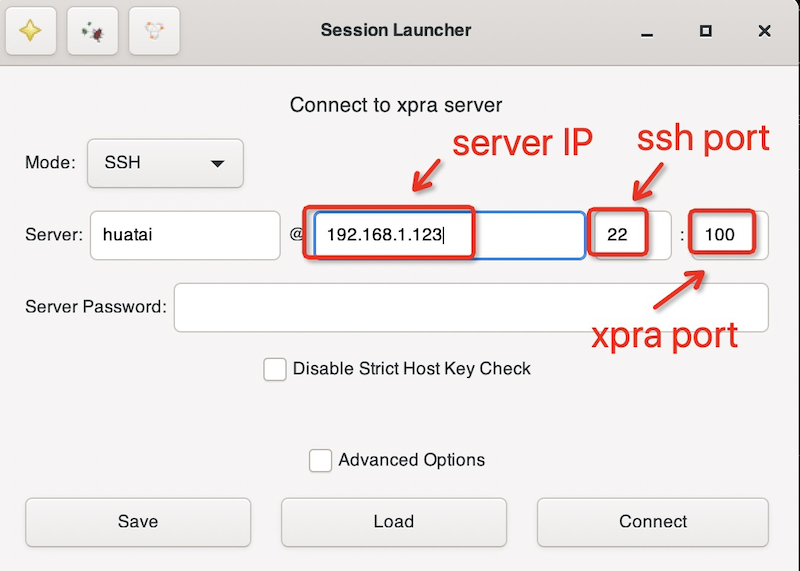Image resolution: width=800 pixels, height=571 pixels.
Task: Maximize the Session Launcher window
Action: 705,31
